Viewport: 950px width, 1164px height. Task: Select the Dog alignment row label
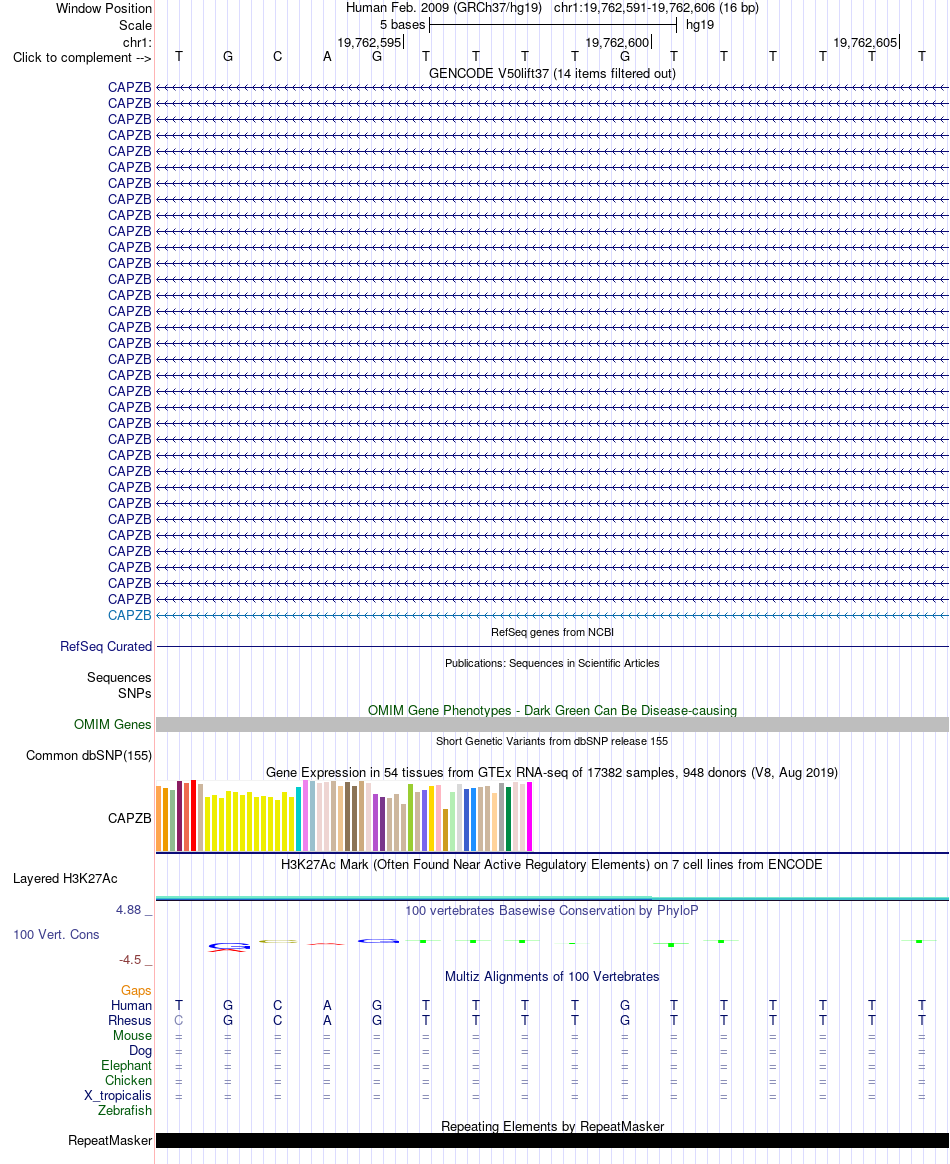tap(140, 1051)
